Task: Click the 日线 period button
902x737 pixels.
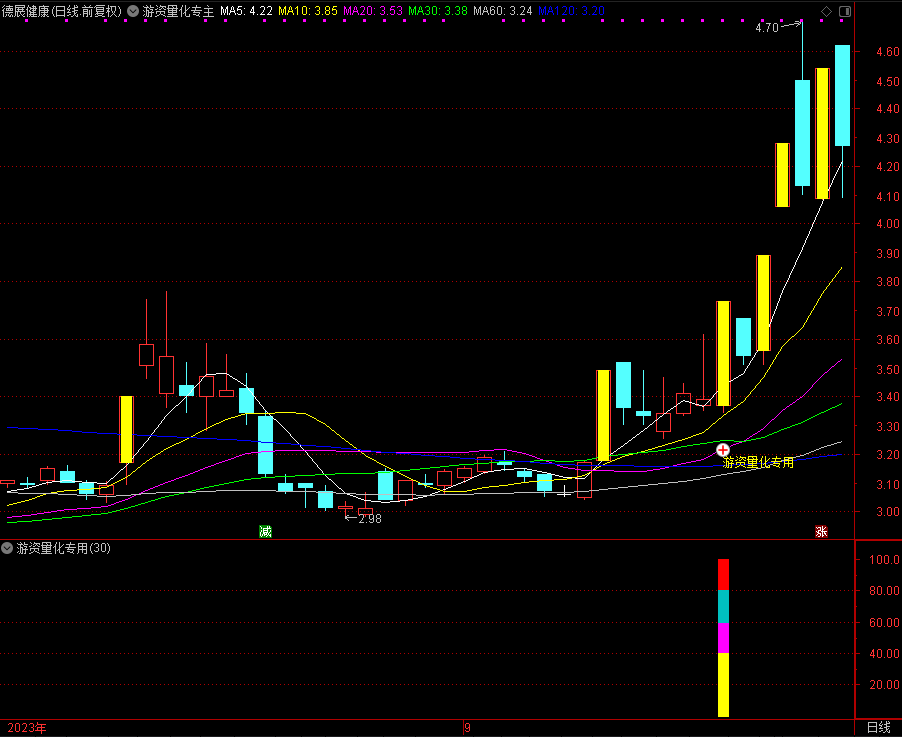Action: pyautogui.click(x=878, y=728)
